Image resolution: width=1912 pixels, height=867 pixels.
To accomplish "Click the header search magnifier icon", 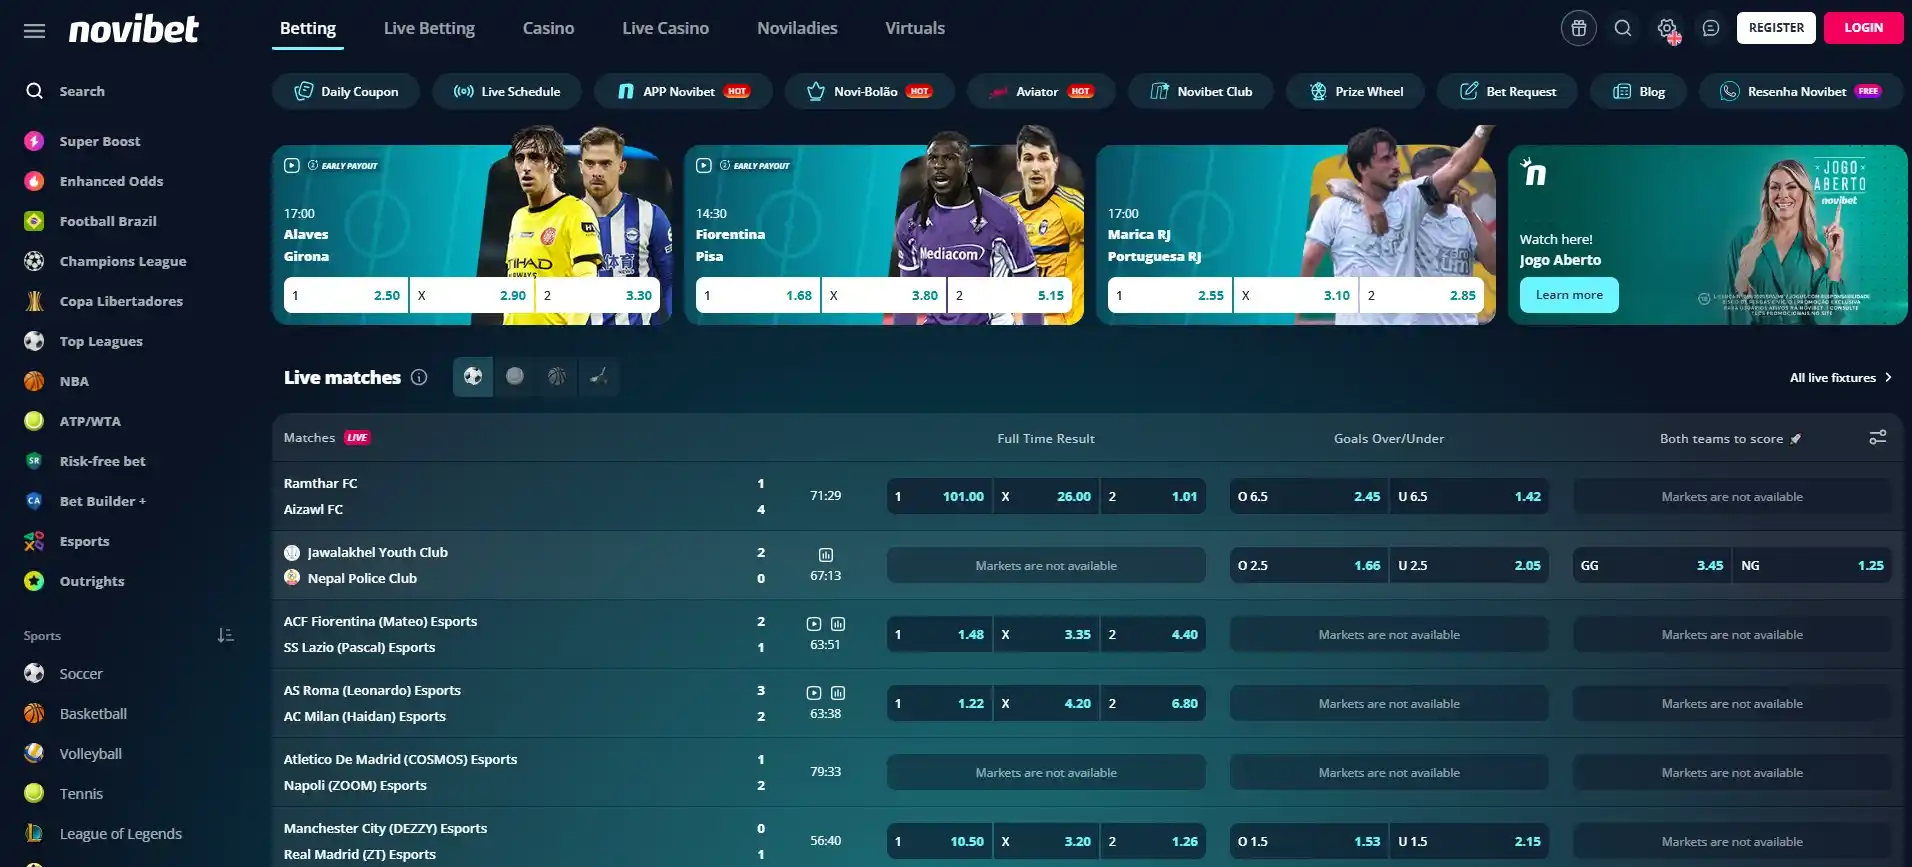I will pos(1623,28).
